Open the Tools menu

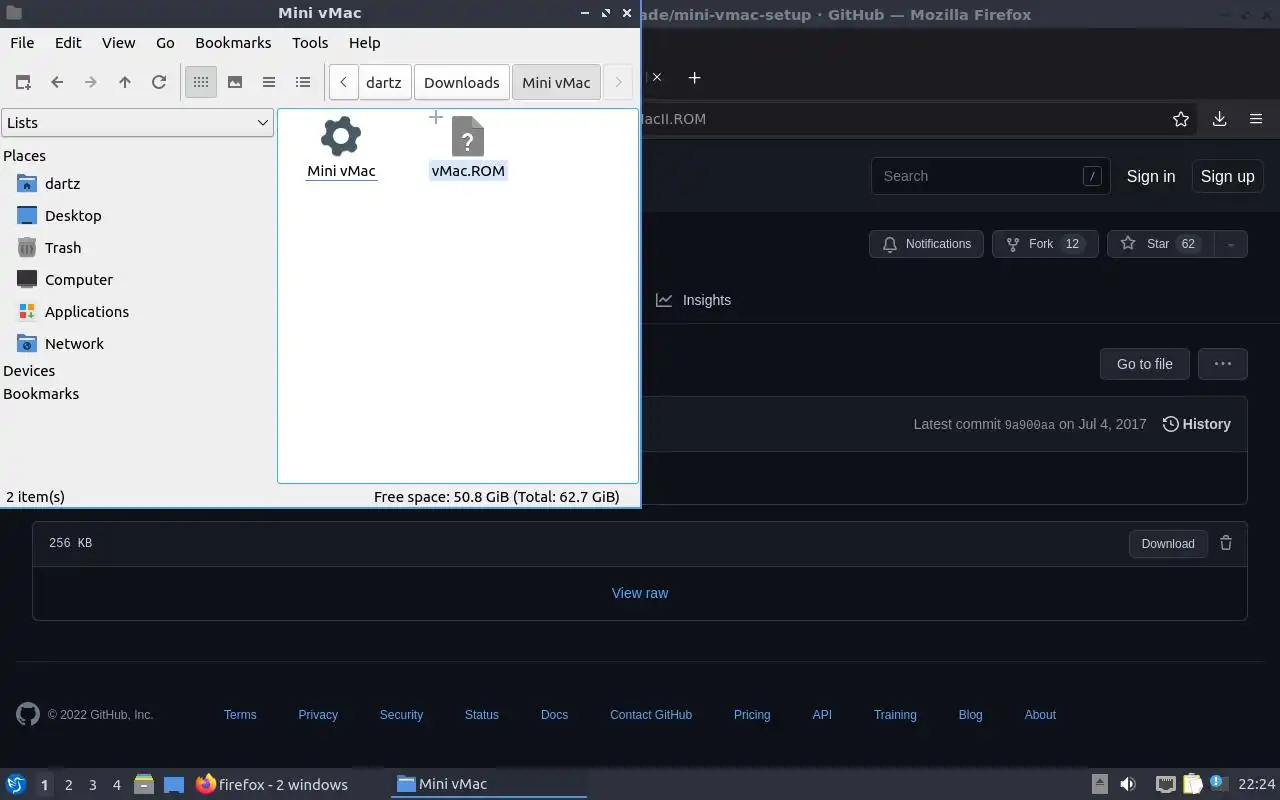point(310,43)
